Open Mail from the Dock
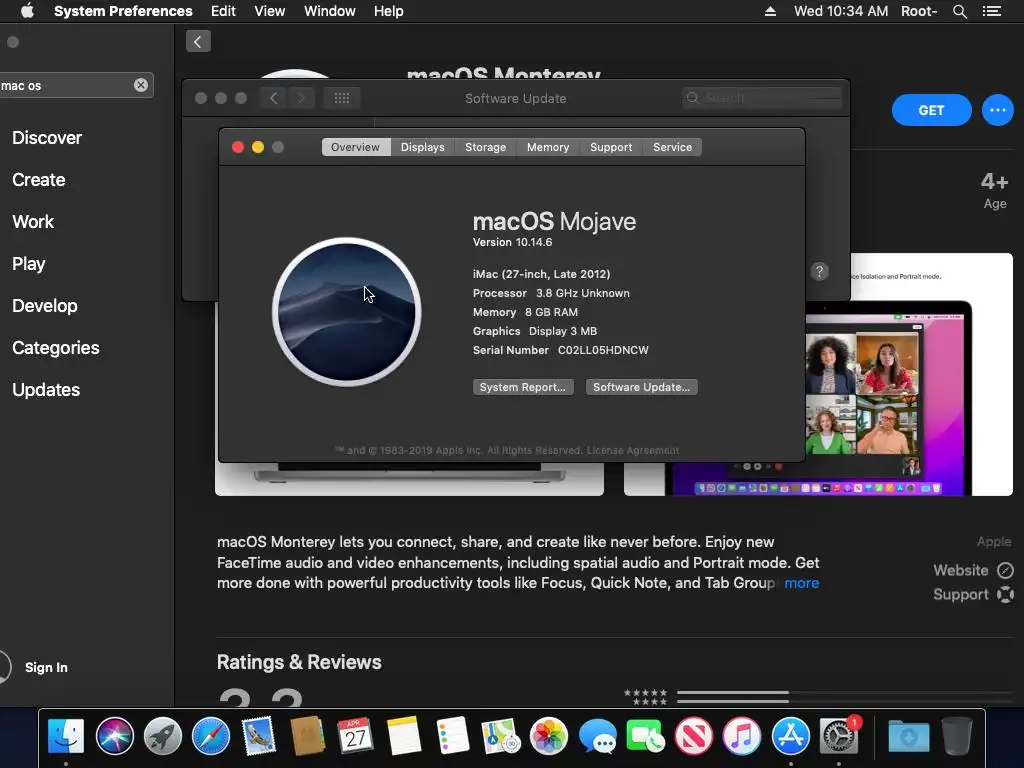 point(259,736)
